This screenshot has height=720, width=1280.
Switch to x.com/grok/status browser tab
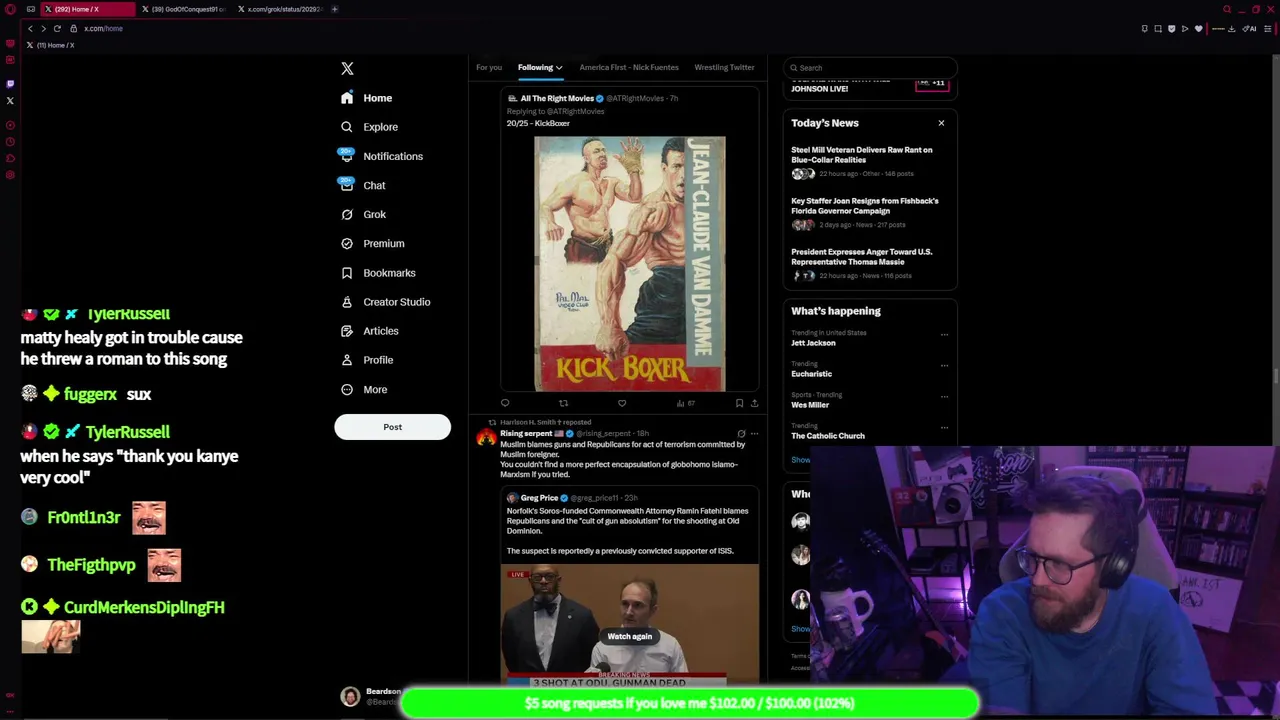click(279, 9)
